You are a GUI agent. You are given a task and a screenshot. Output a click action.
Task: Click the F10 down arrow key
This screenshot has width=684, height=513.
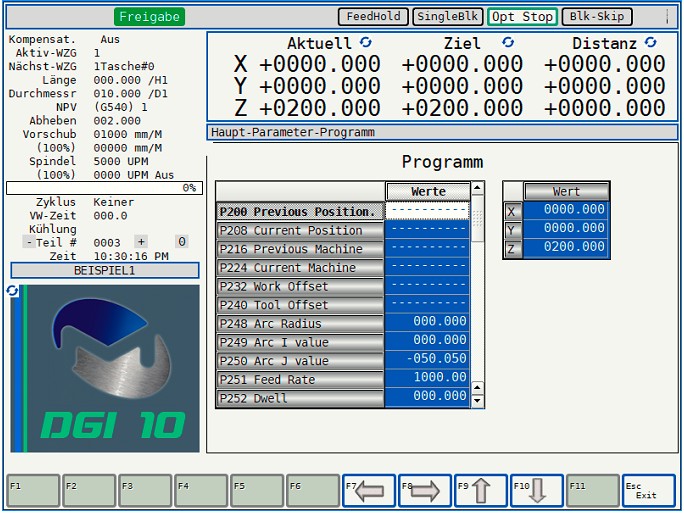pos(537,491)
